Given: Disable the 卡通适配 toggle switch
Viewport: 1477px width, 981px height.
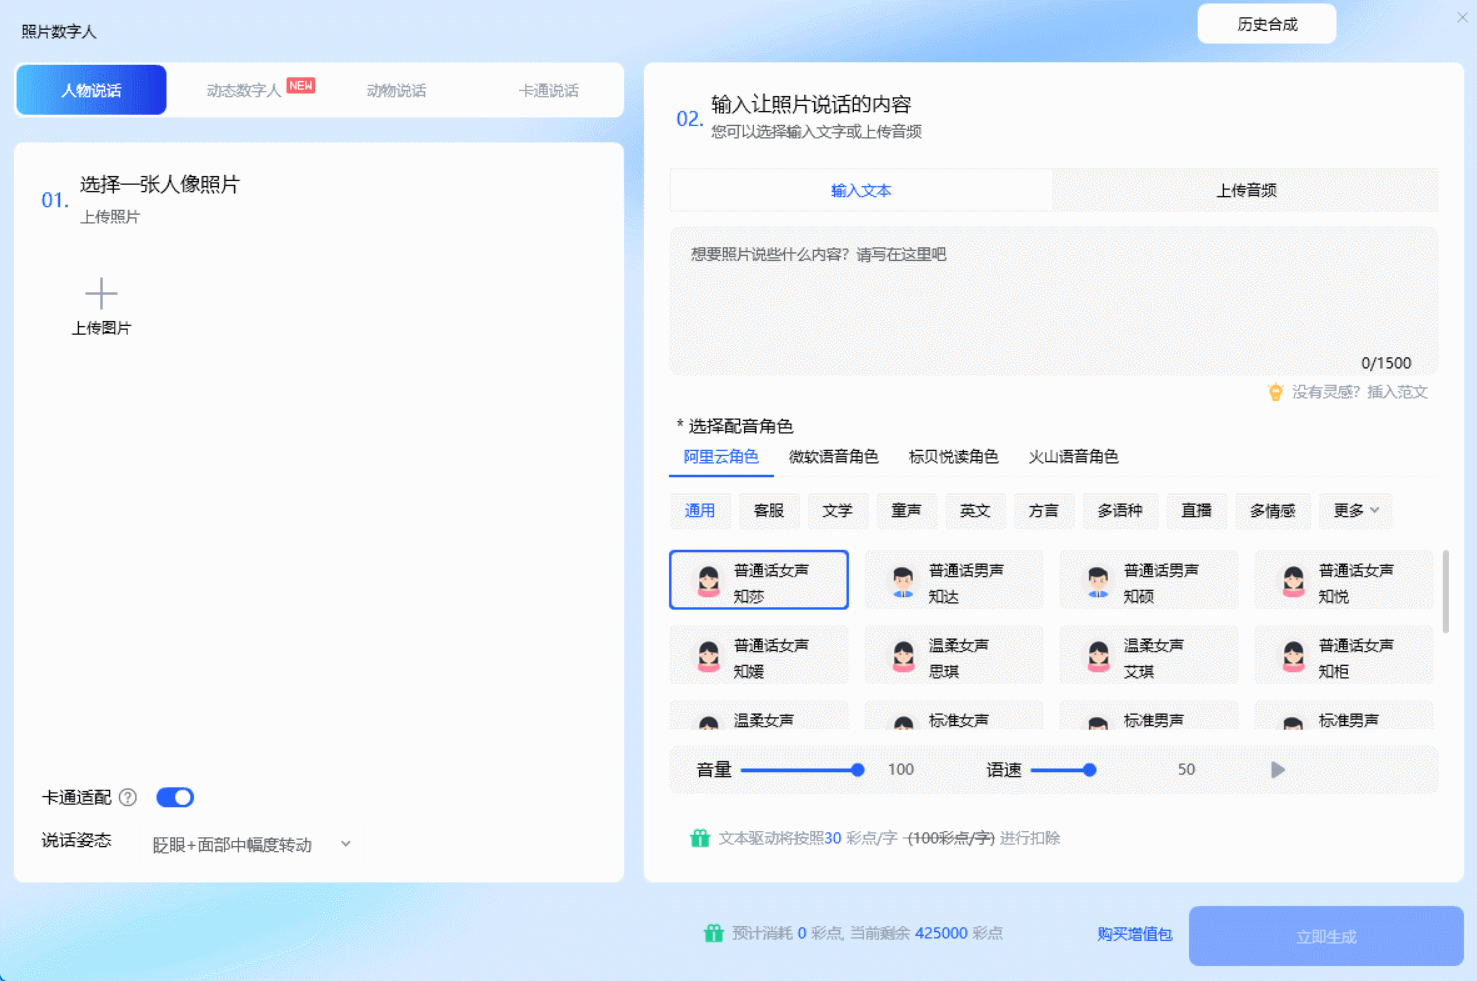Looking at the screenshot, I should click(x=175, y=797).
